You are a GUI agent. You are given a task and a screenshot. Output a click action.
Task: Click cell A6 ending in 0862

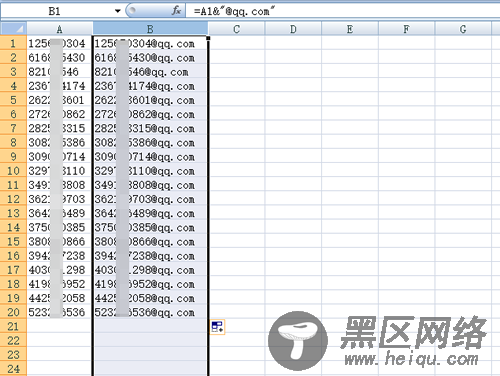59,114
